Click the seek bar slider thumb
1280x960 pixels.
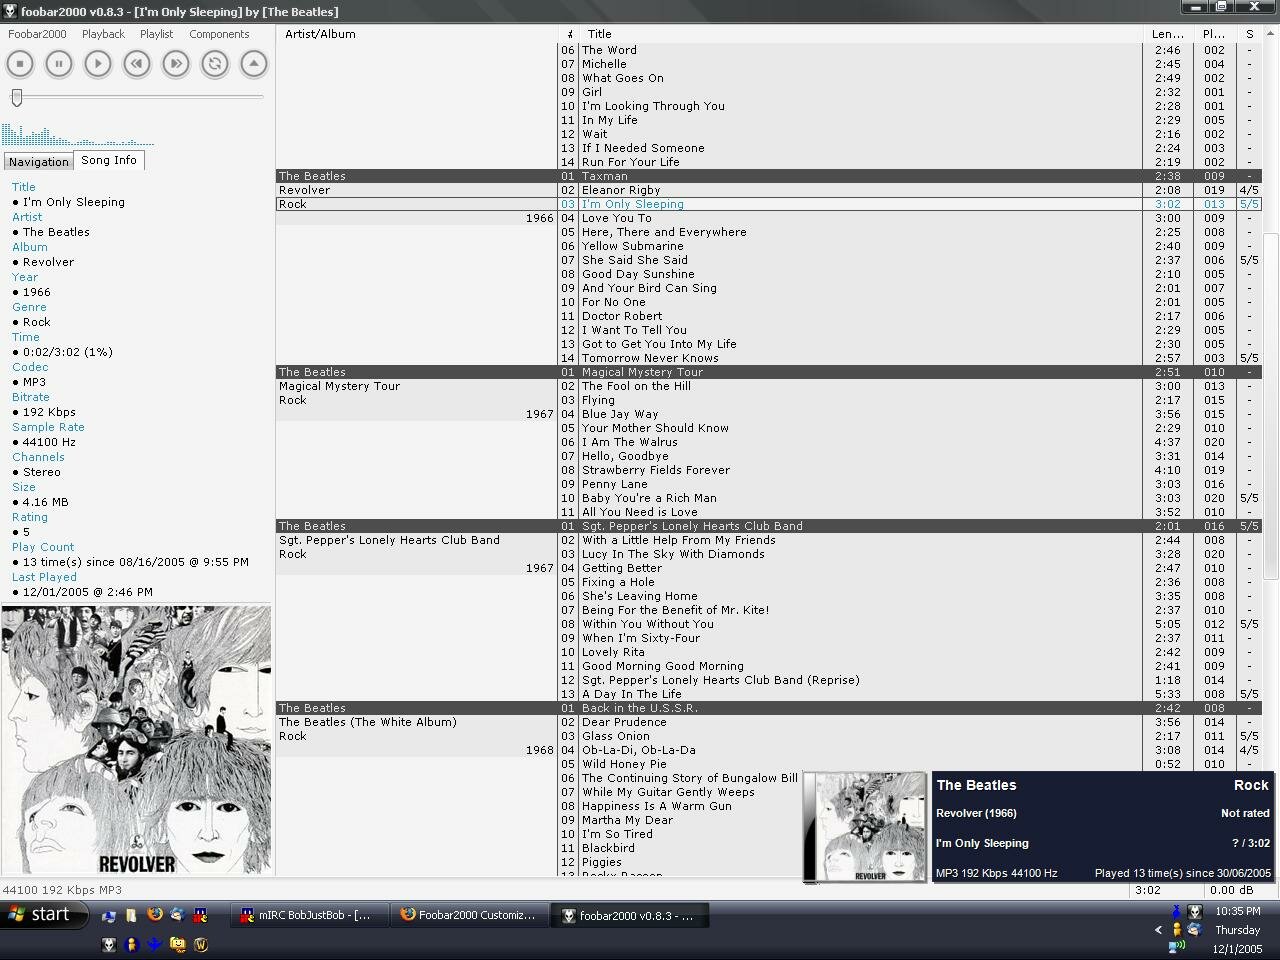point(17,97)
